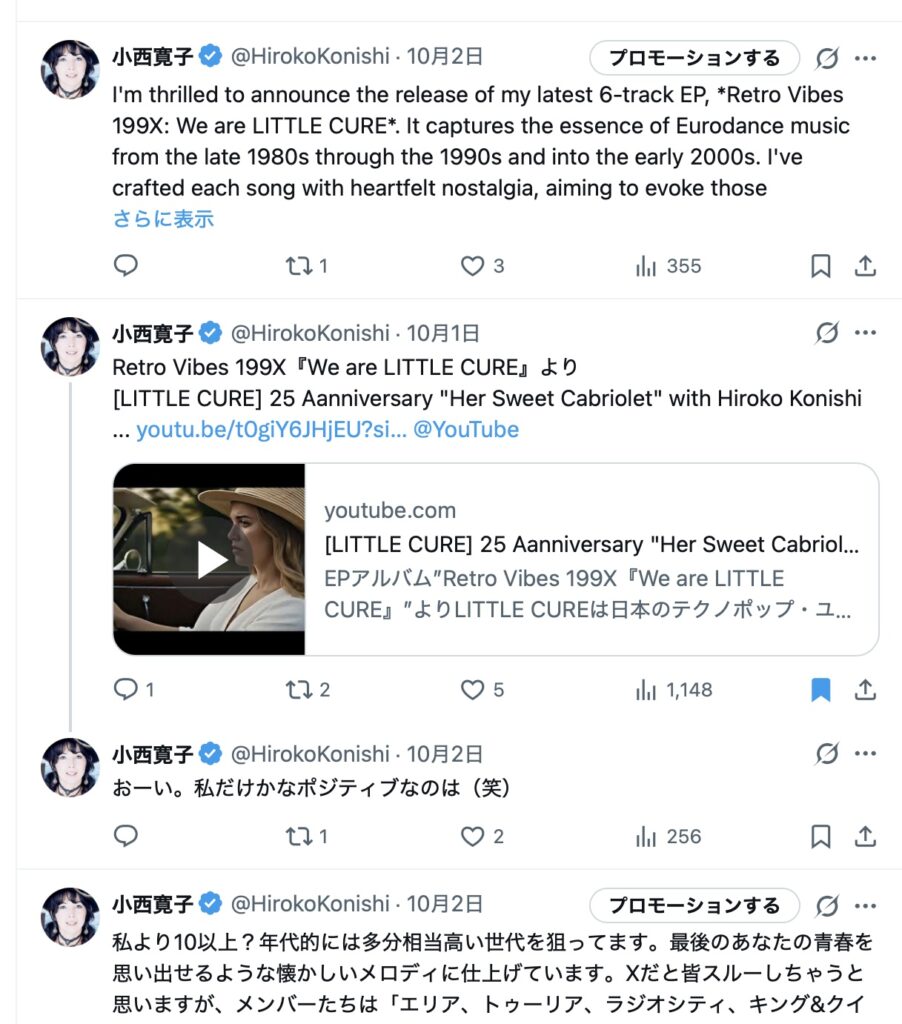902x1024 pixels.
Task: Reply to the Retro Vibes EP announcement post
Action: point(125,266)
